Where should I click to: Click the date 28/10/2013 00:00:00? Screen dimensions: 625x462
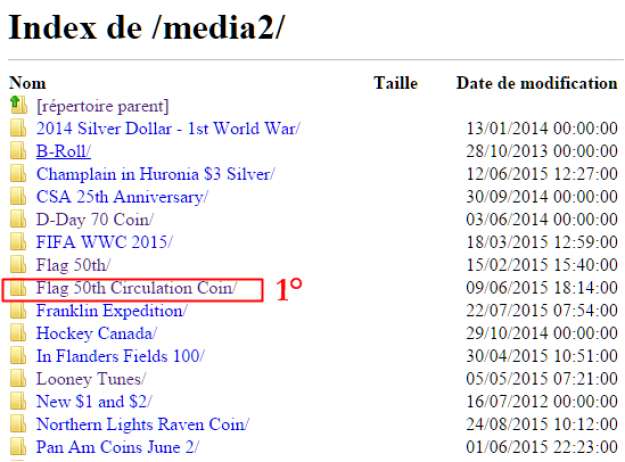542,151
